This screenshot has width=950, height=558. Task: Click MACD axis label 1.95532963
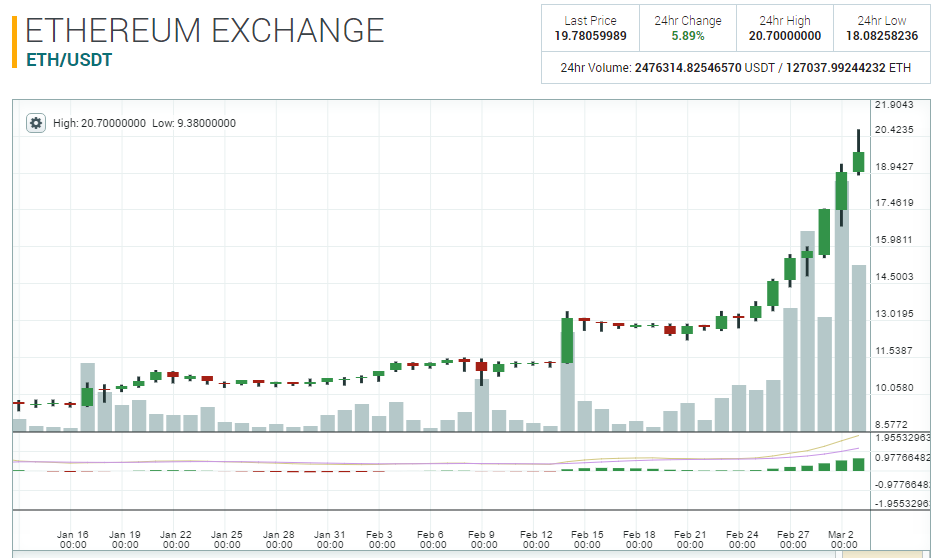click(x=902, y=437)
